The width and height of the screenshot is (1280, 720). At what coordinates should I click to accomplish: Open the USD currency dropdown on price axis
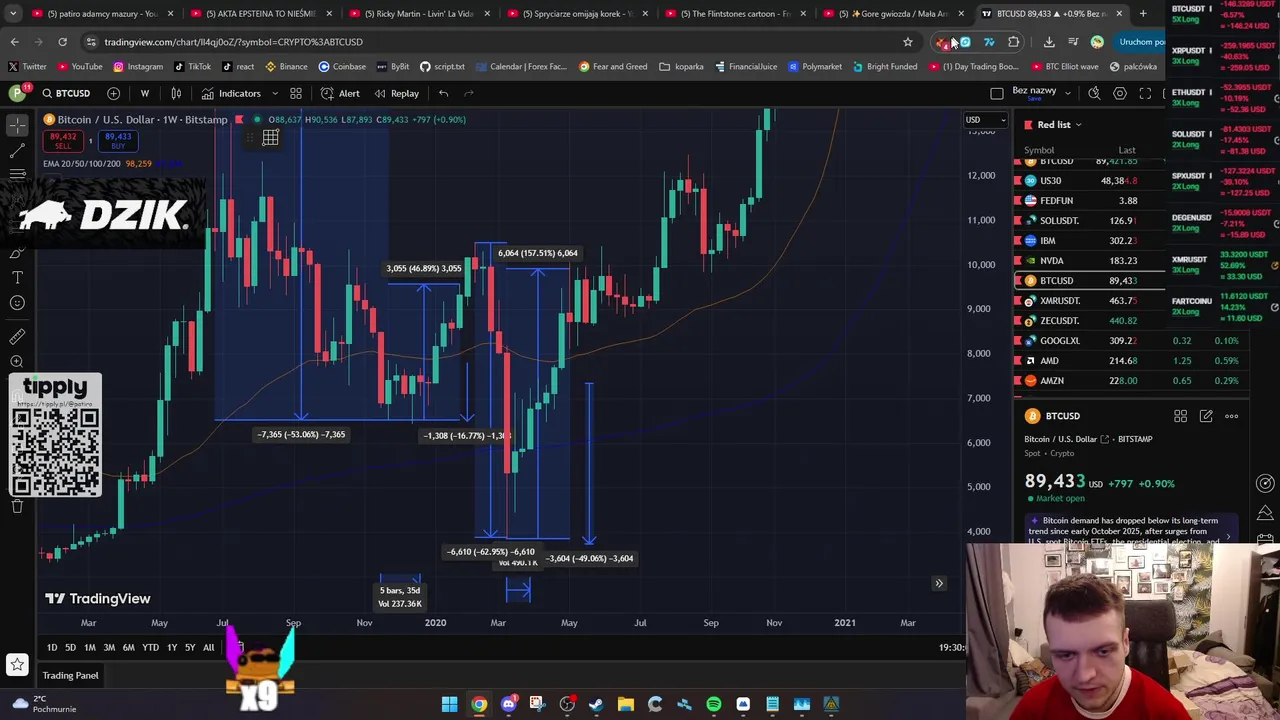pyautogui.click(x=985, y=120)
